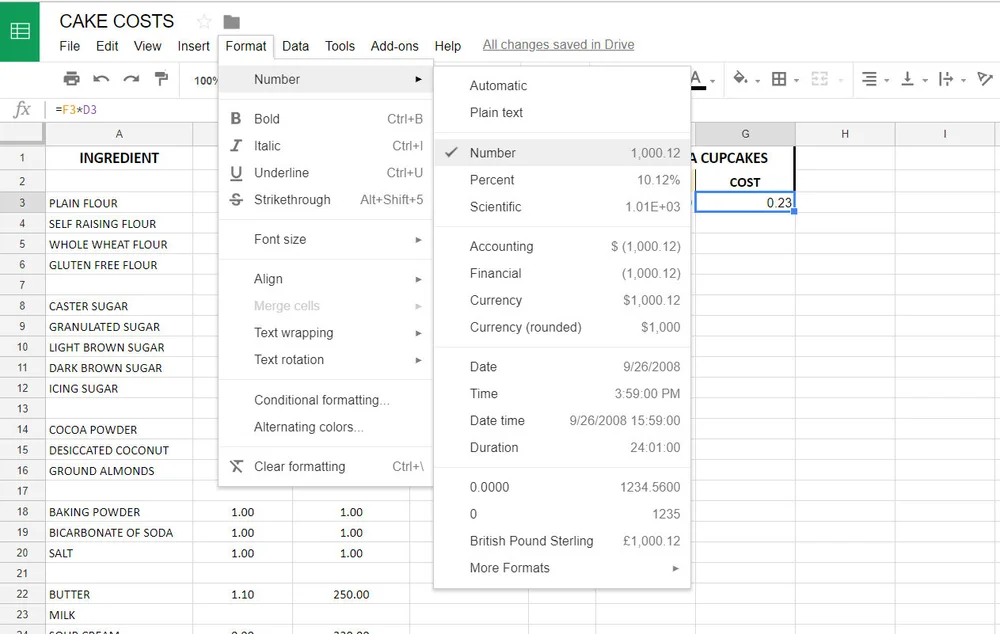Select Duration format
This screenshot has height=634, width=1000.
(562, 447)
